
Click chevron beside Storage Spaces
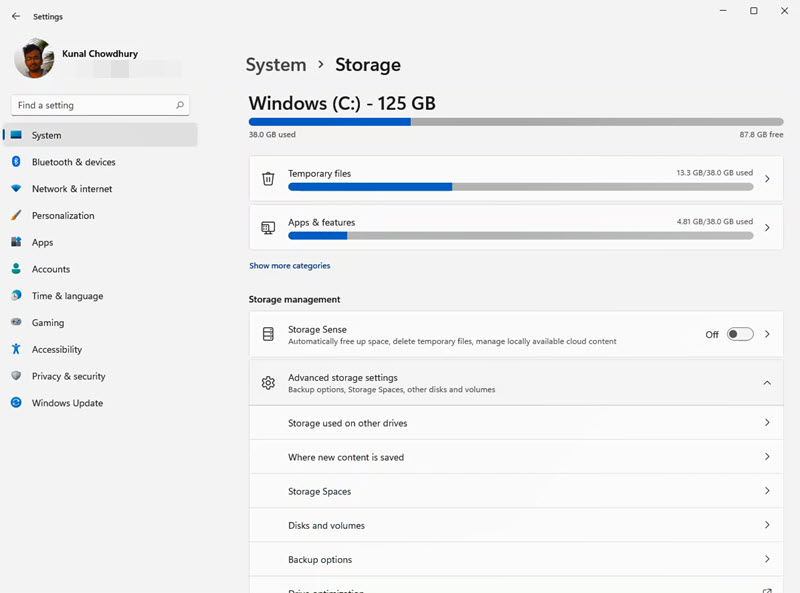[767, 491]
